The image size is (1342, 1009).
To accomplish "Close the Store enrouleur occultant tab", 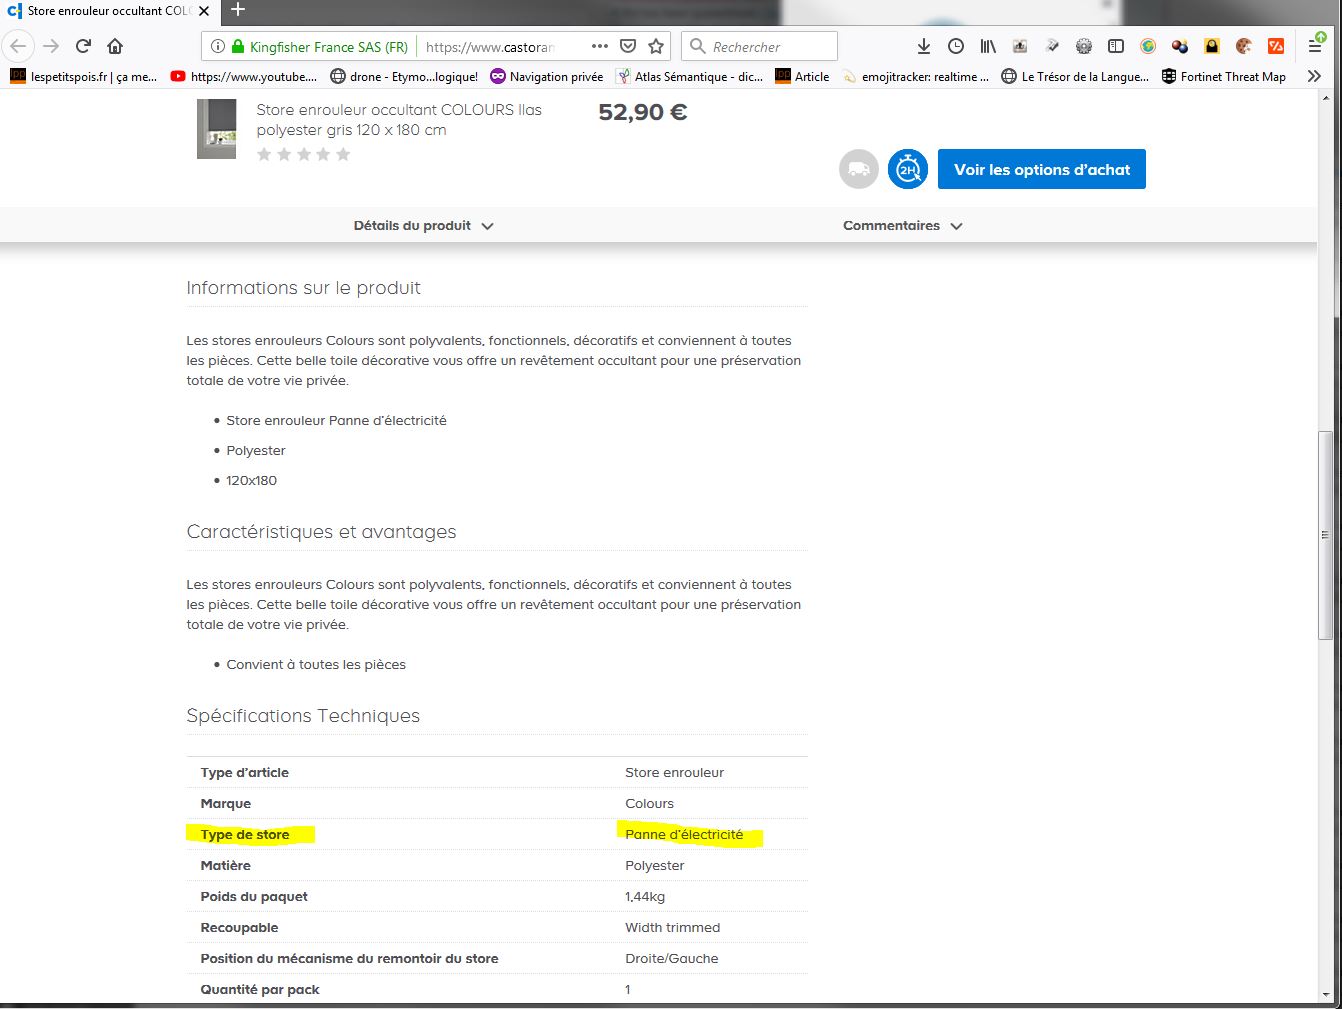I will pyautogui.click(x=203, y=11).
